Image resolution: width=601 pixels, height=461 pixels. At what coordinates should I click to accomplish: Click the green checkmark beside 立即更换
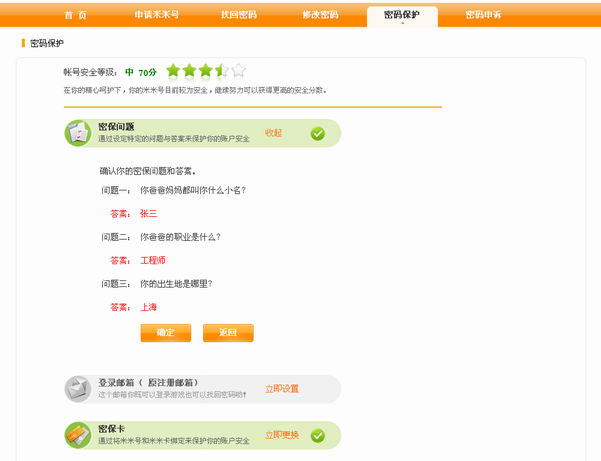pos(318,435)
